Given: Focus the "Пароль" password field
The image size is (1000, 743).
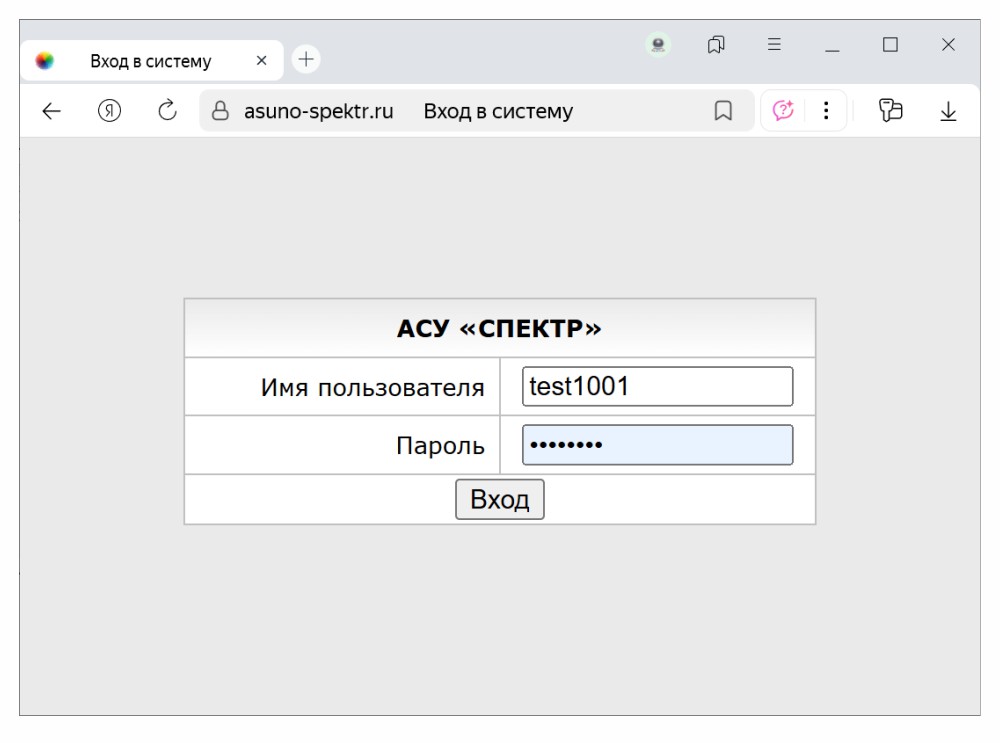Looking at the screenshot, I should coord(657,445).
